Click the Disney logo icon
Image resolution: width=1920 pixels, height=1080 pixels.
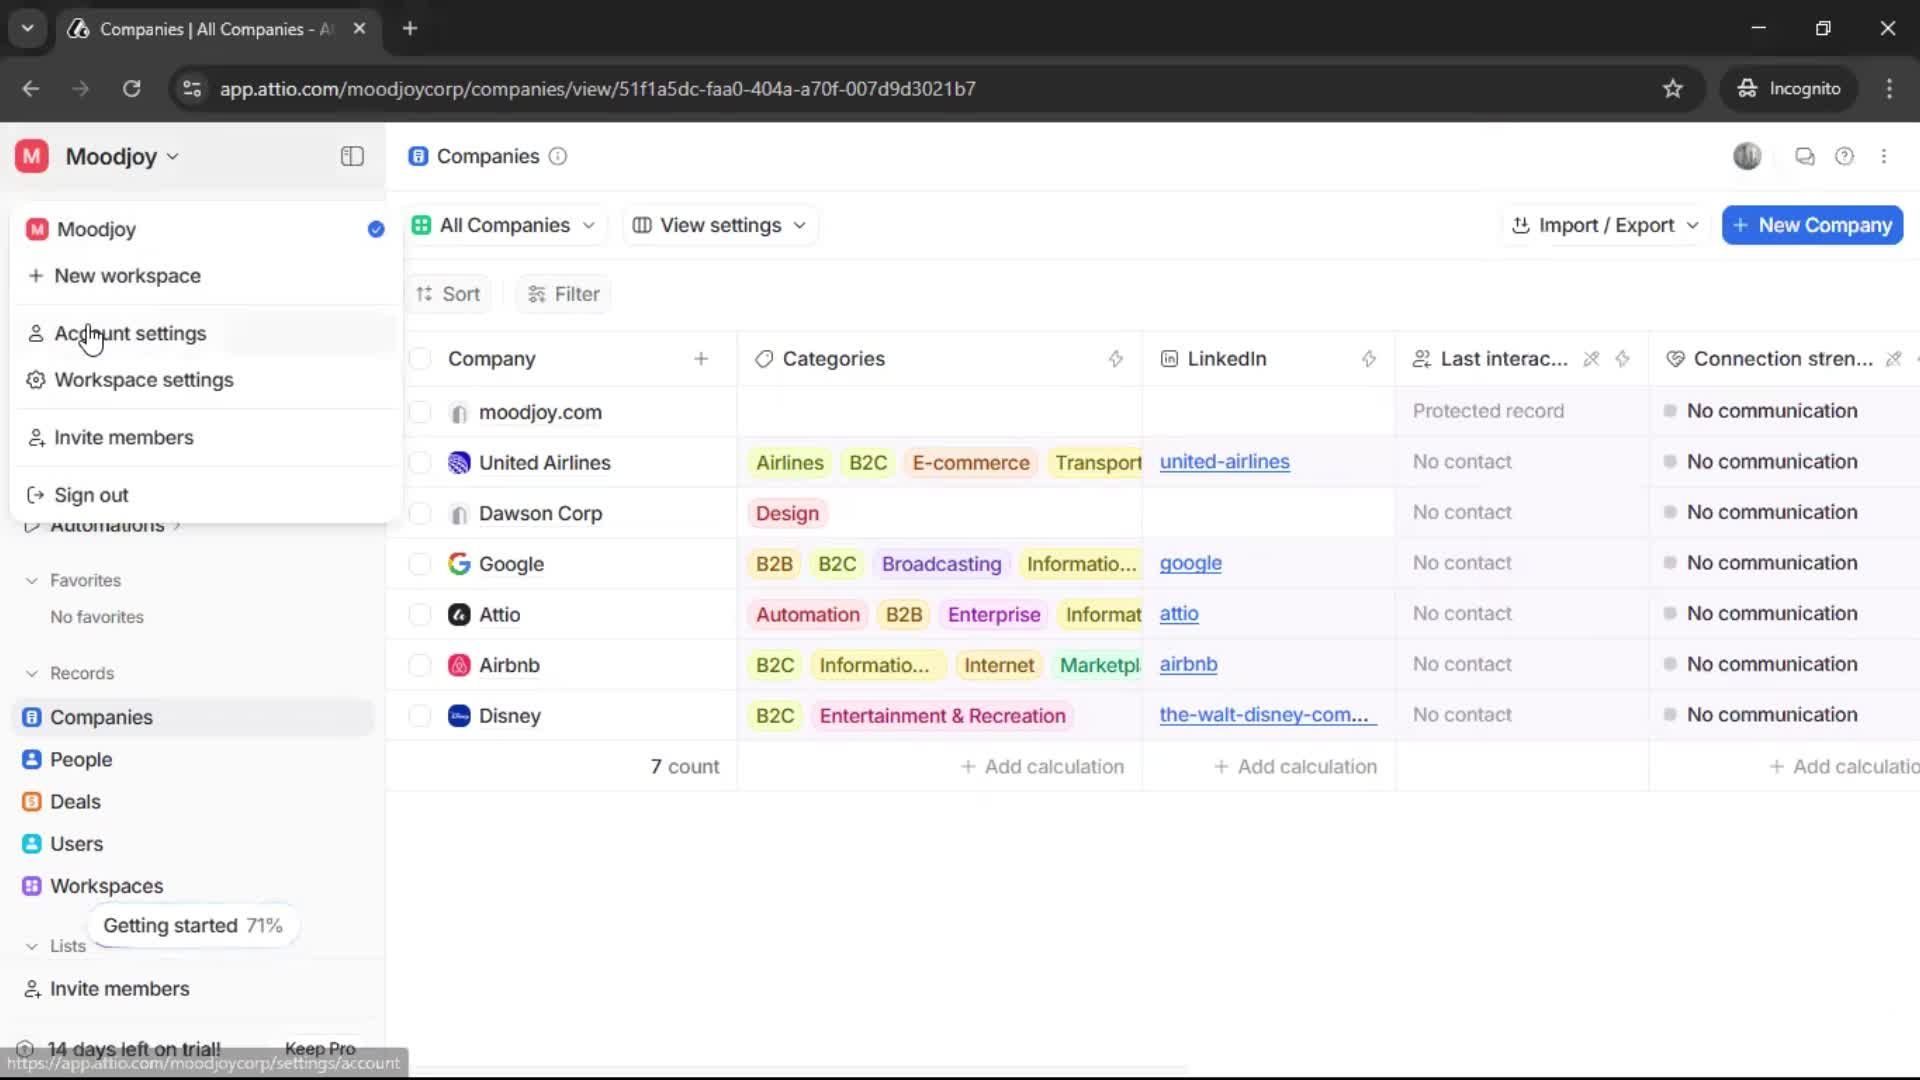pyautogui.click(x=459, y=716)
